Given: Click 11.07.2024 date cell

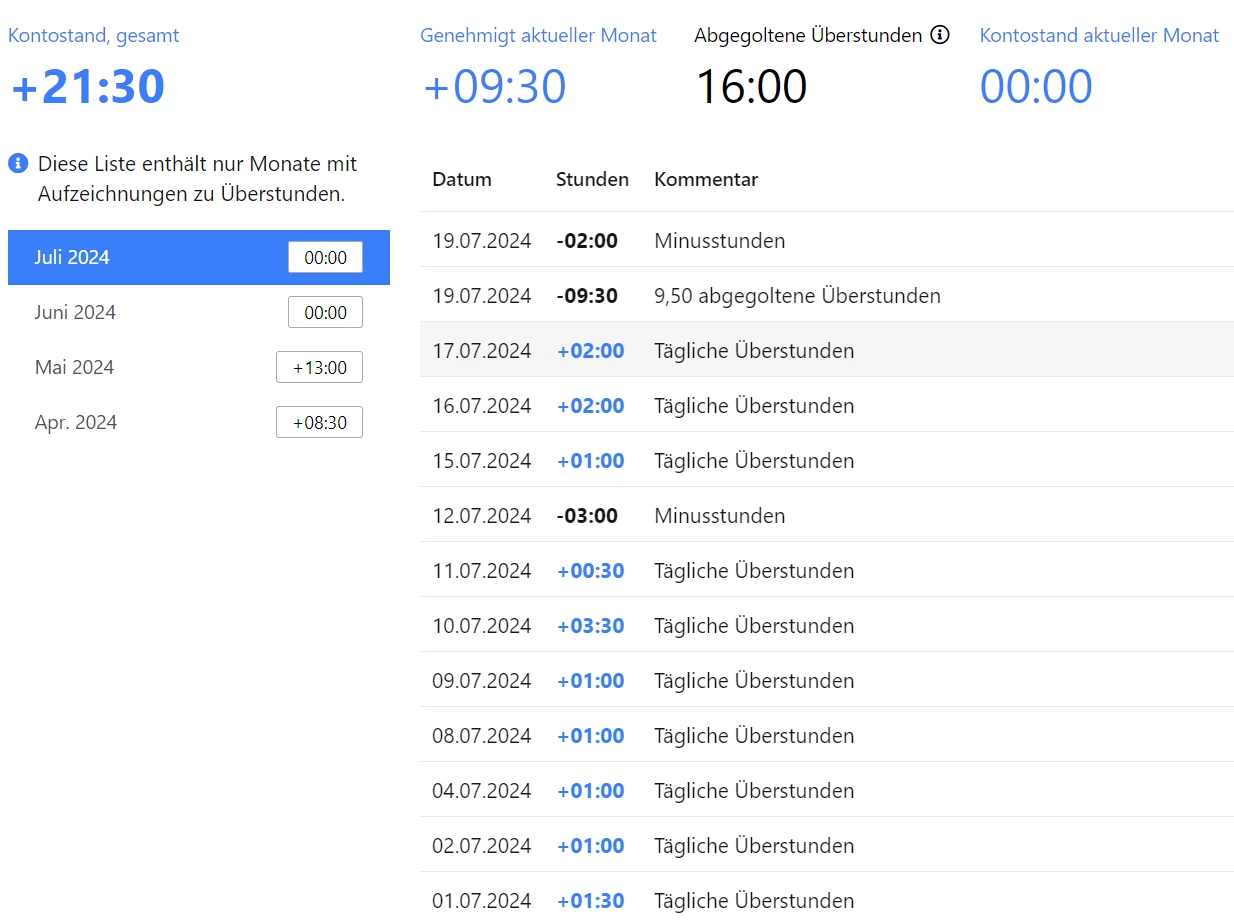Looking at the screenshot, I should 482,571.
